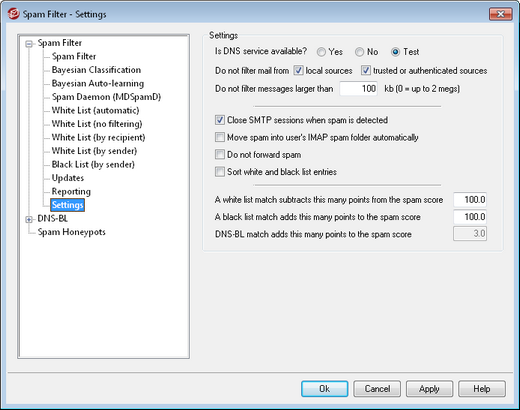This screenshot has height=410, width=520.
Task: Click the message size limit kb field
Action: [x=358, y=89]
